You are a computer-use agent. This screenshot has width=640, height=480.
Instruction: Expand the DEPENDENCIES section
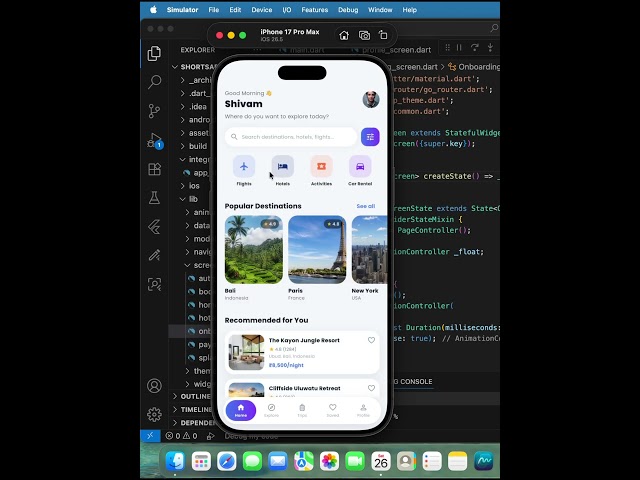[x=193, y=422]
